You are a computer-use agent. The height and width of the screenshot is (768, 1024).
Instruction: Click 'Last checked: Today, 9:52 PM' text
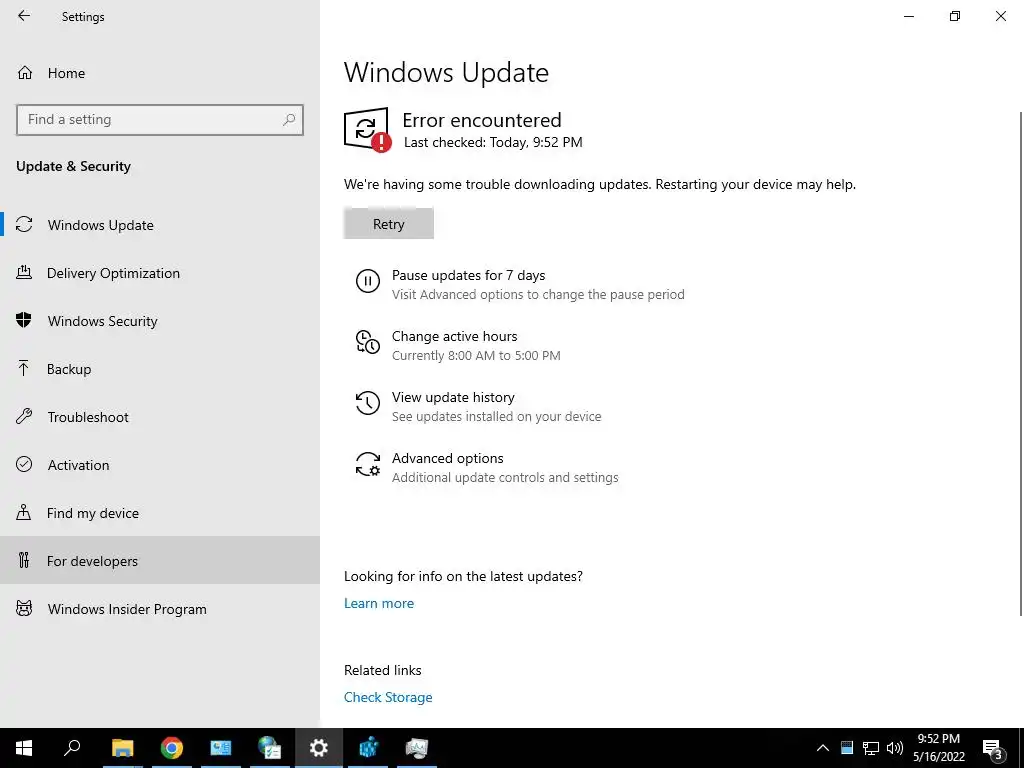click(x=493, y=142)
